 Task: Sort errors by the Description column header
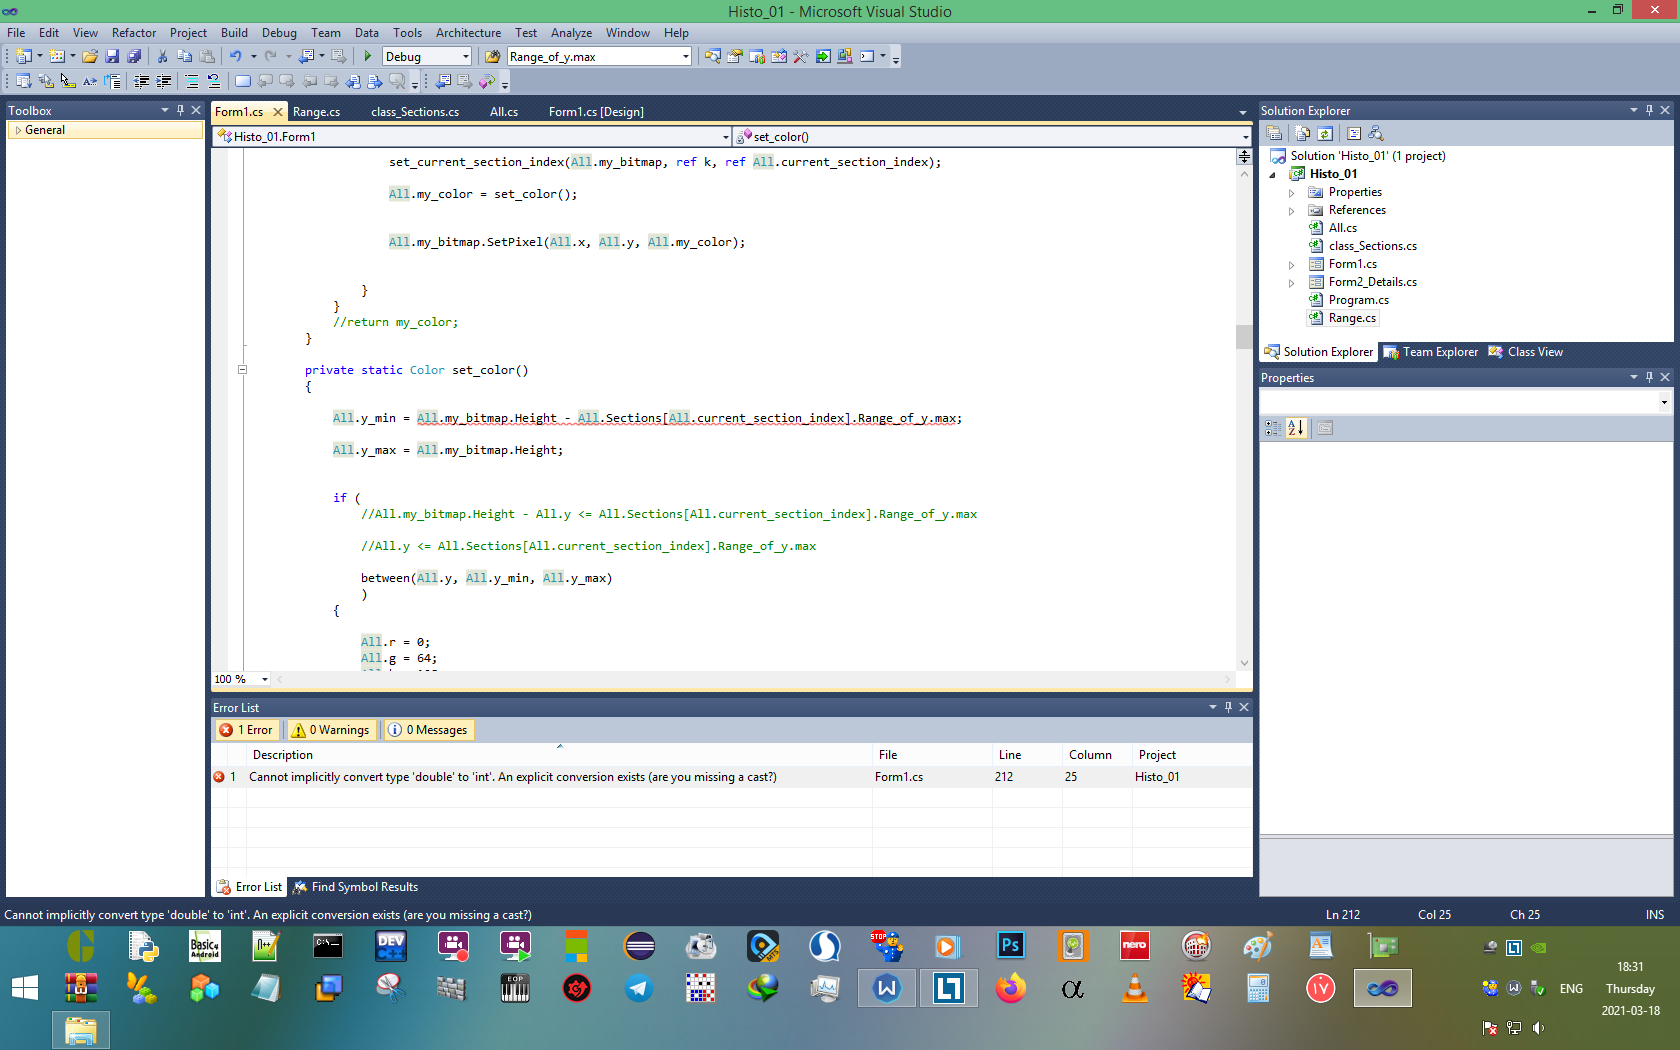coord(559,755)
